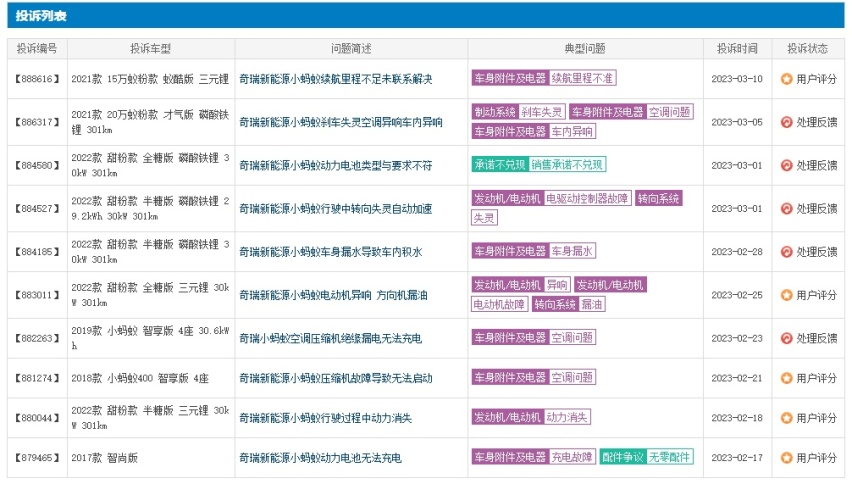Click the 处理反馈 icon for complaint 884580

786,165
